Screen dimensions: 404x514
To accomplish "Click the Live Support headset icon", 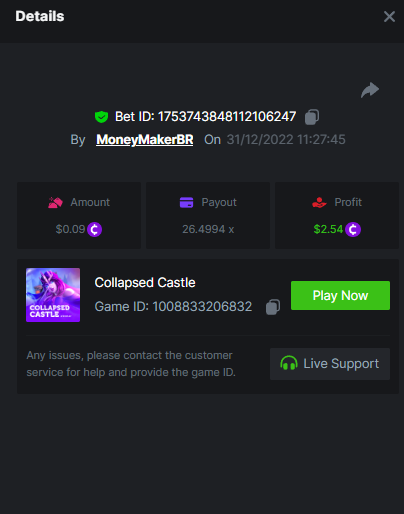I will coord(289,364).
